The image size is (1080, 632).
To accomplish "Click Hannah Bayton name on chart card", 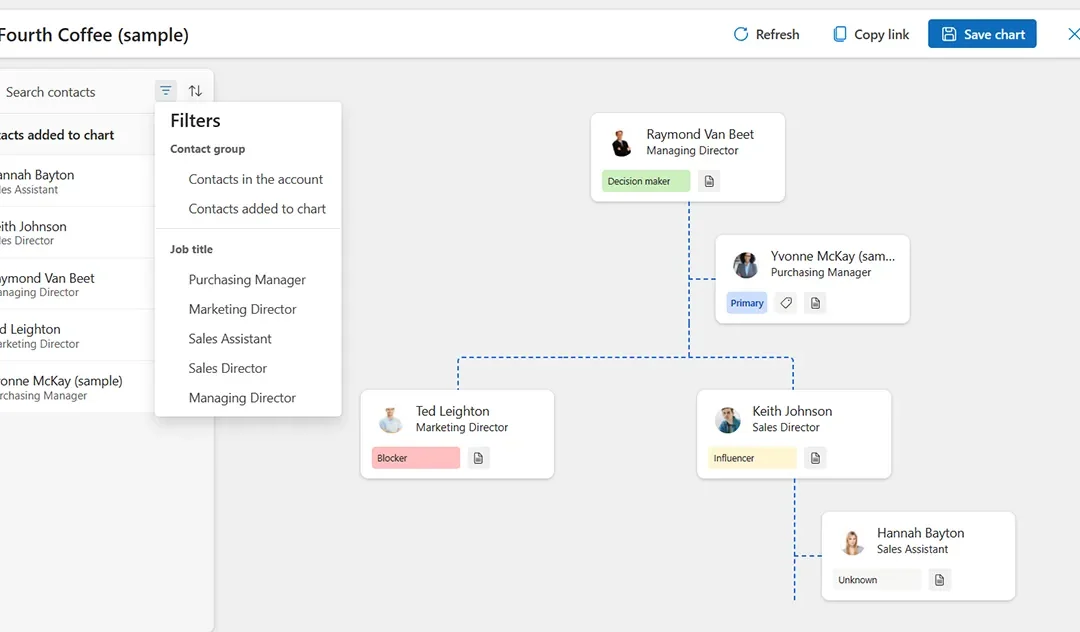I will [x=920, y=533].
